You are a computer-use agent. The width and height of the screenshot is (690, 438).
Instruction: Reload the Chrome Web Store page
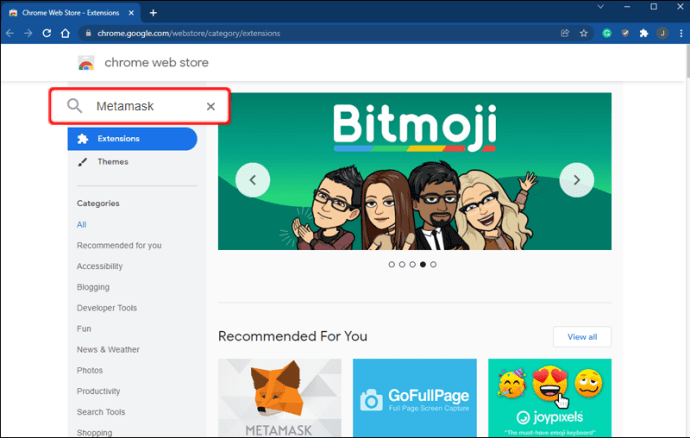(47, 33)
